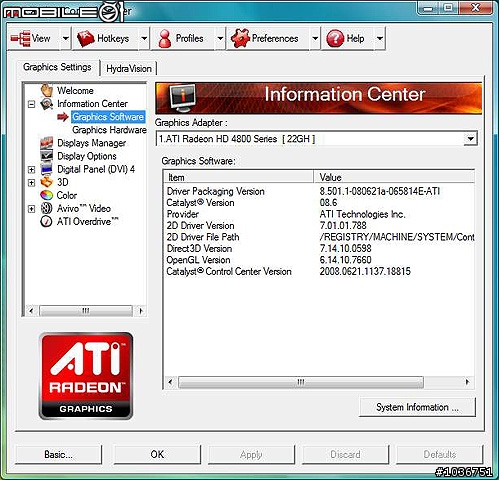
Task: Click the OK button
Action: click(x=157, y=454)
